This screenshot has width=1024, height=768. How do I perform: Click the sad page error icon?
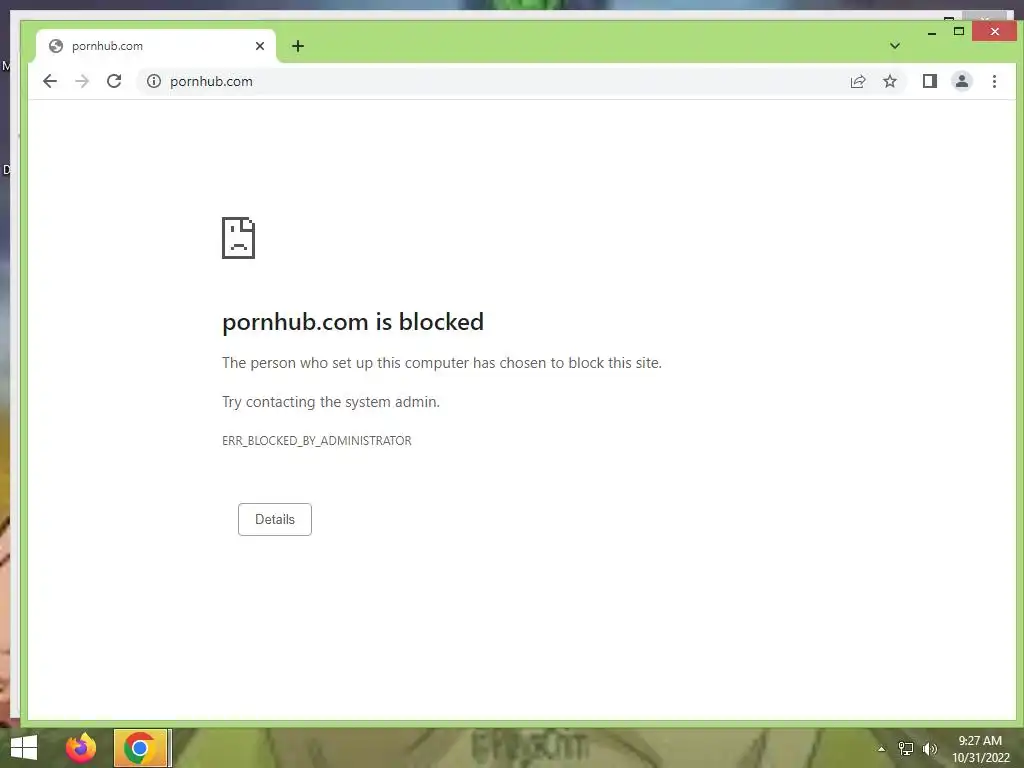coord(238,238)
